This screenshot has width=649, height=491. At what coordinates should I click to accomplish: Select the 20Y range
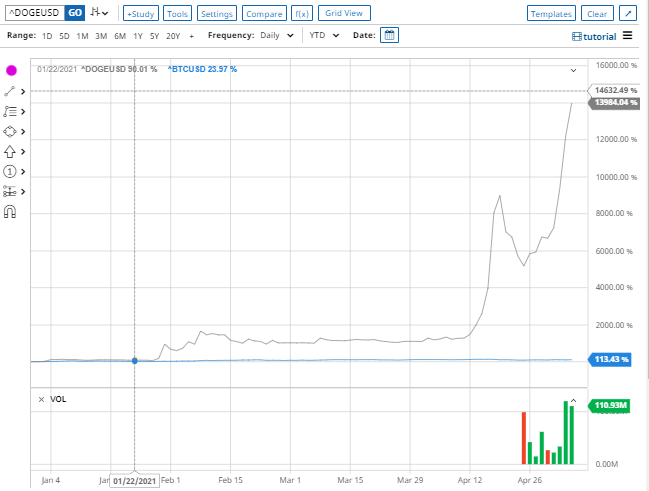pyautogui.click(x=173, y=36)
